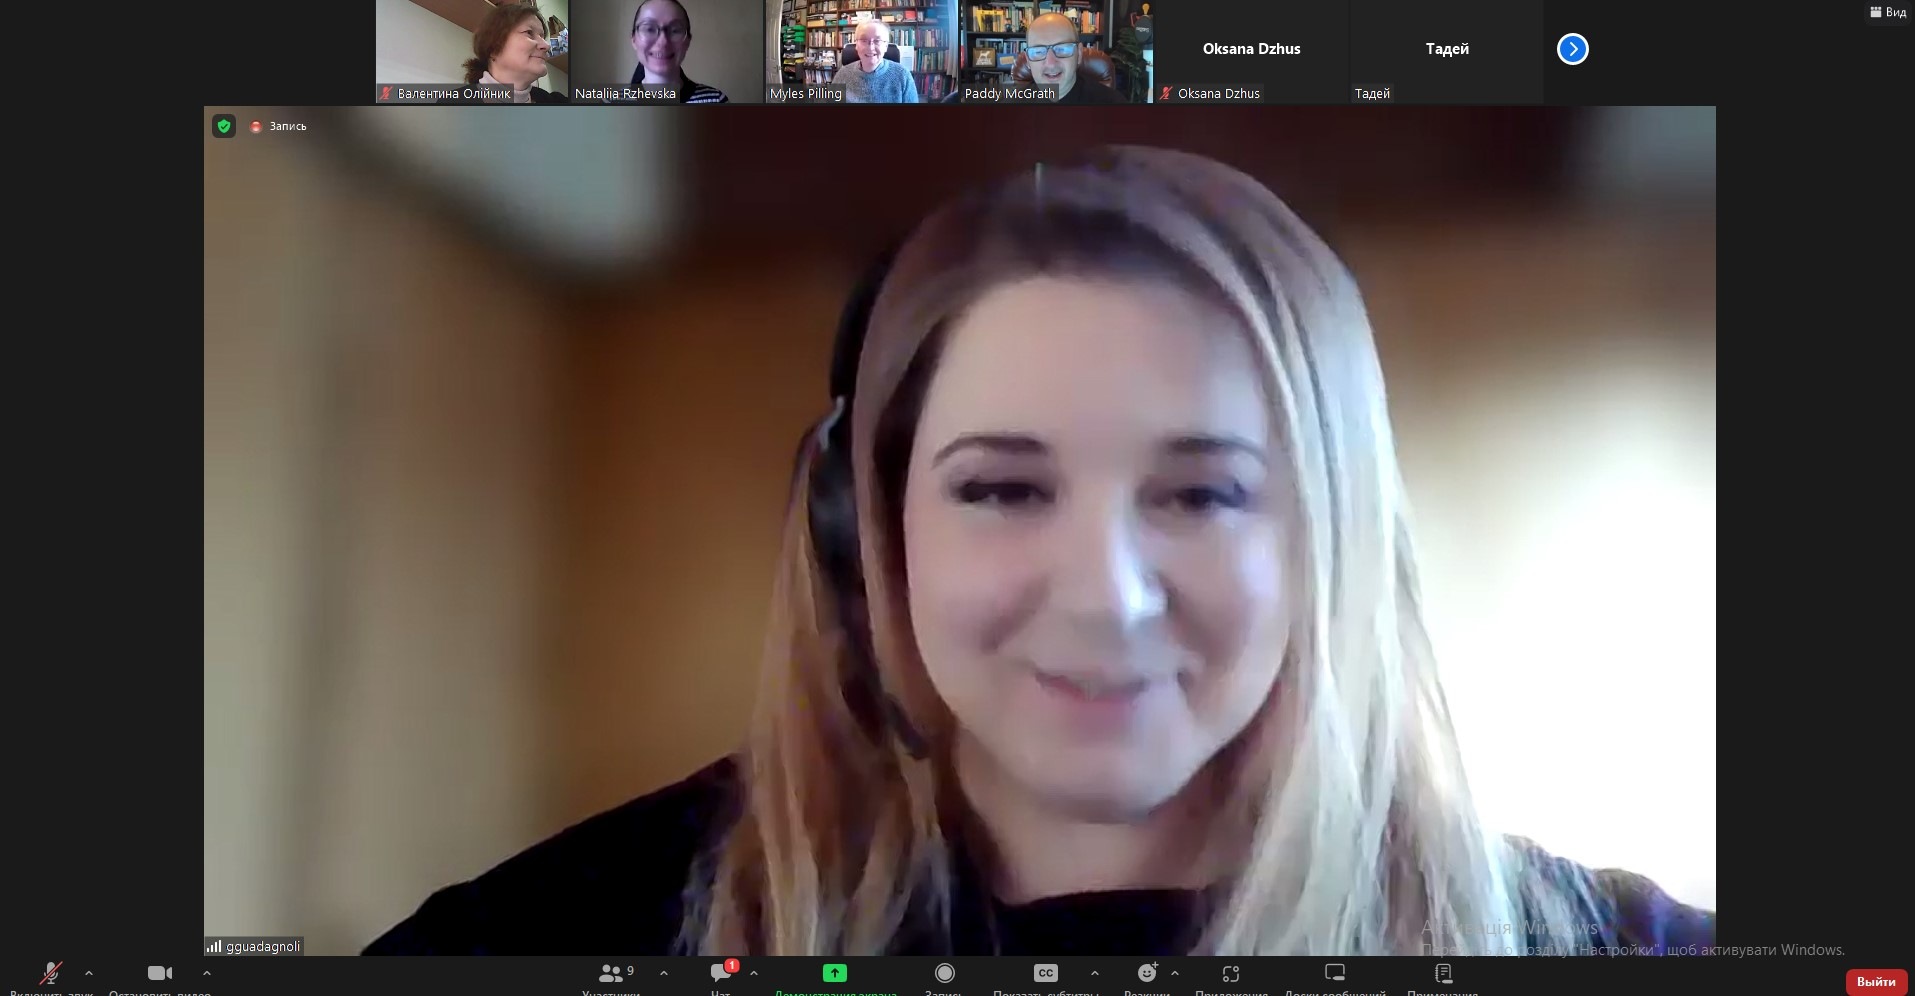Open whiteboards icon in the toolbar
The image size is (1915, 996).
[x=1335, y=973]
